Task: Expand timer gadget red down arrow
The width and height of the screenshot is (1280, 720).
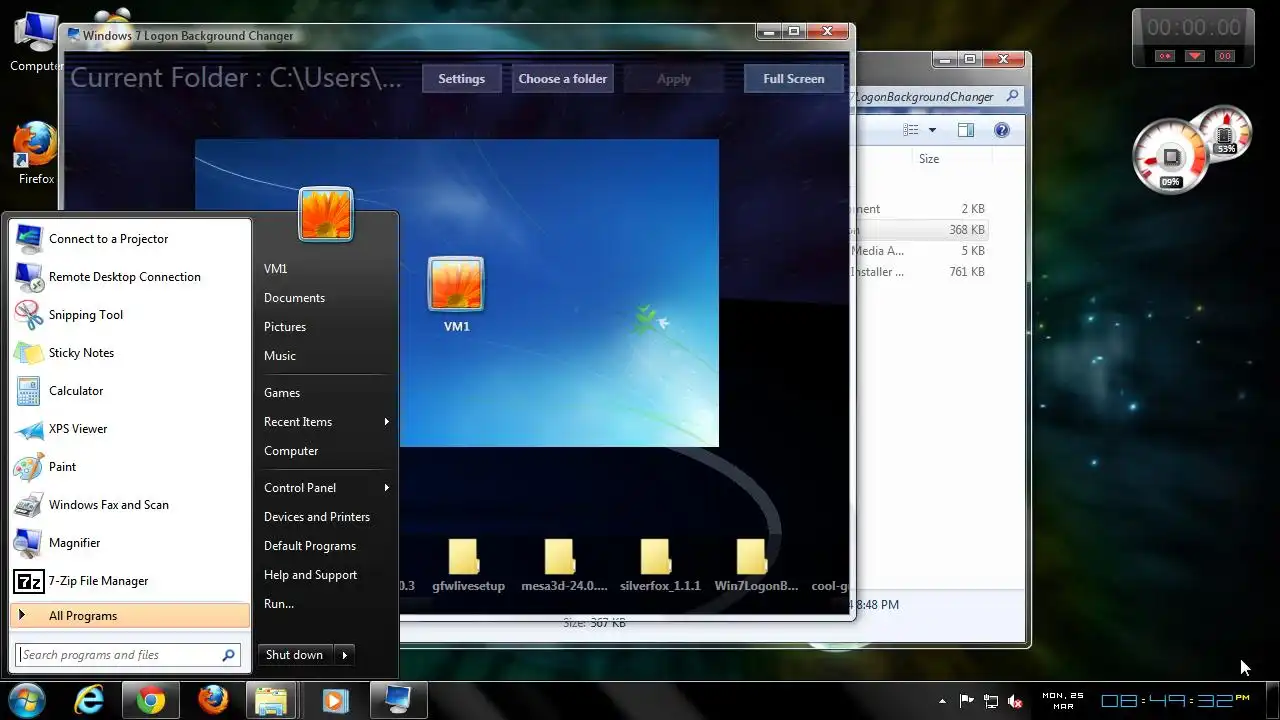Action: 1194,56
